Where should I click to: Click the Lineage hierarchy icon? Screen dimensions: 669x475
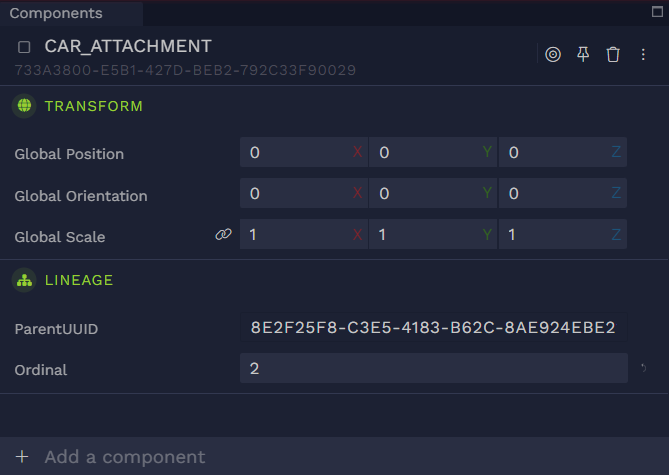pos(24,281)
